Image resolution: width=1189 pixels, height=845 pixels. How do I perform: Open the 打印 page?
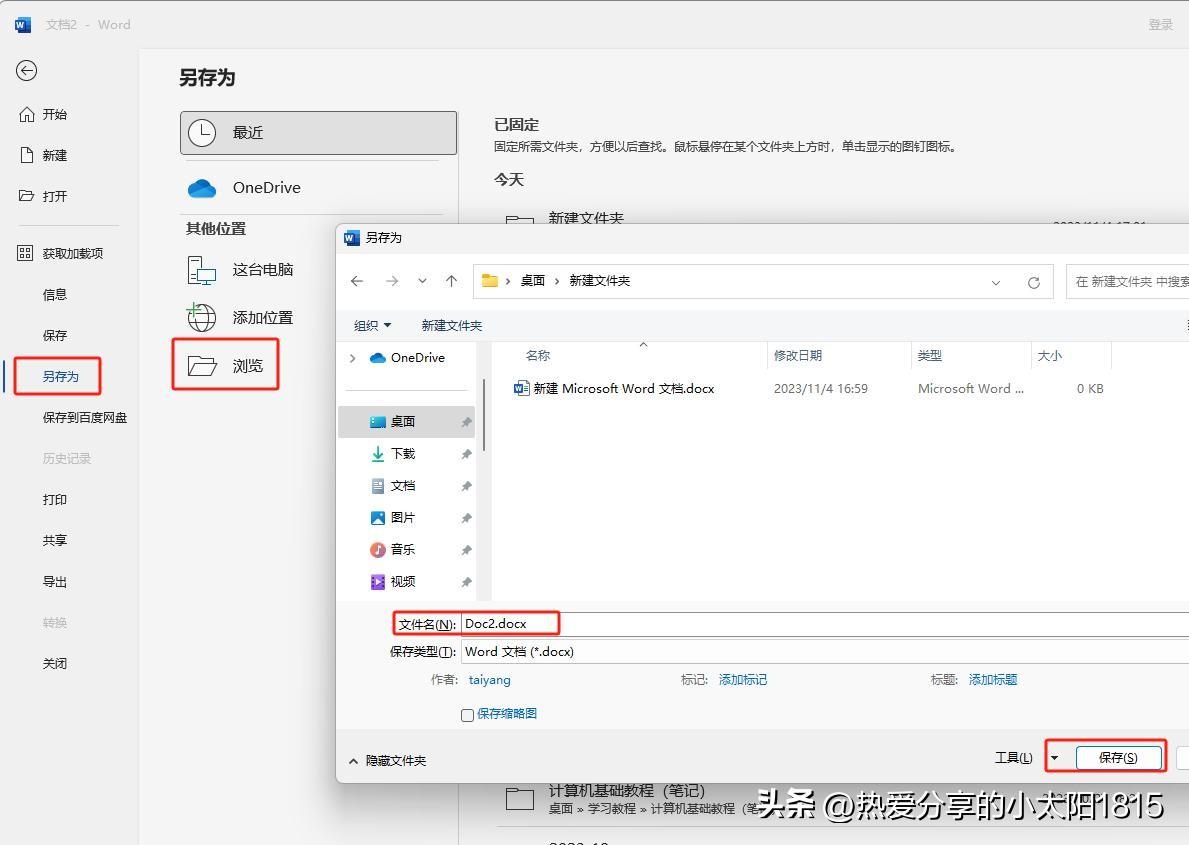click(55, 499)
